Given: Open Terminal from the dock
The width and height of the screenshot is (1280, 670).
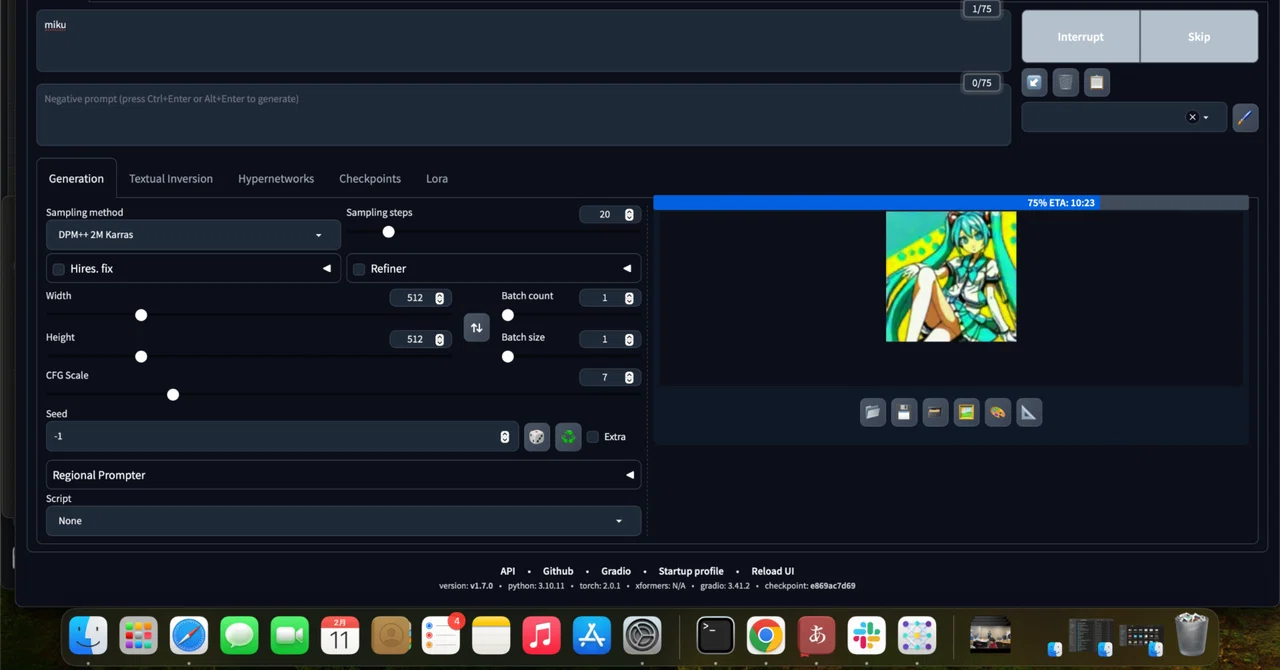Looking at the screenshot, I should point(715,635).
